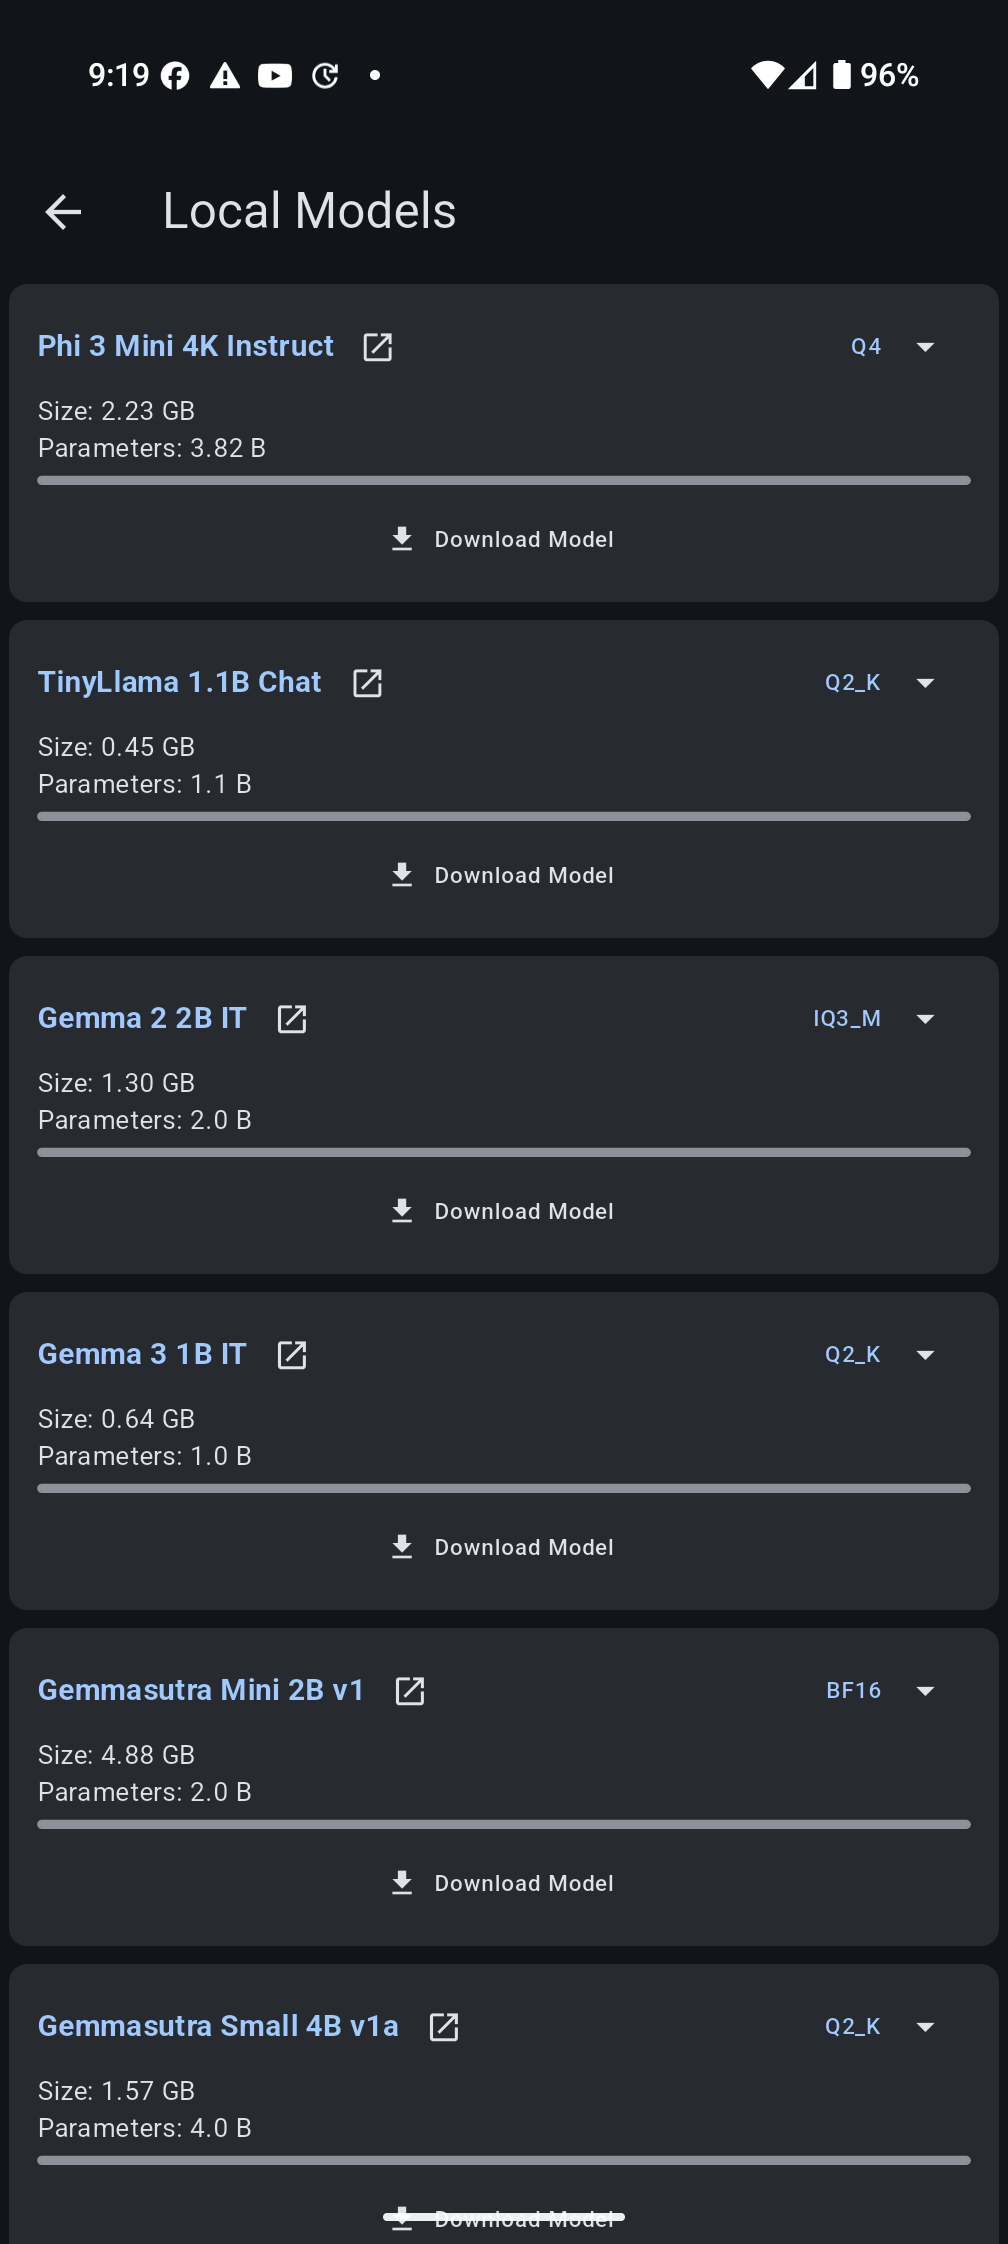
Task: Go back using the arrow icon
Action: 63,212
